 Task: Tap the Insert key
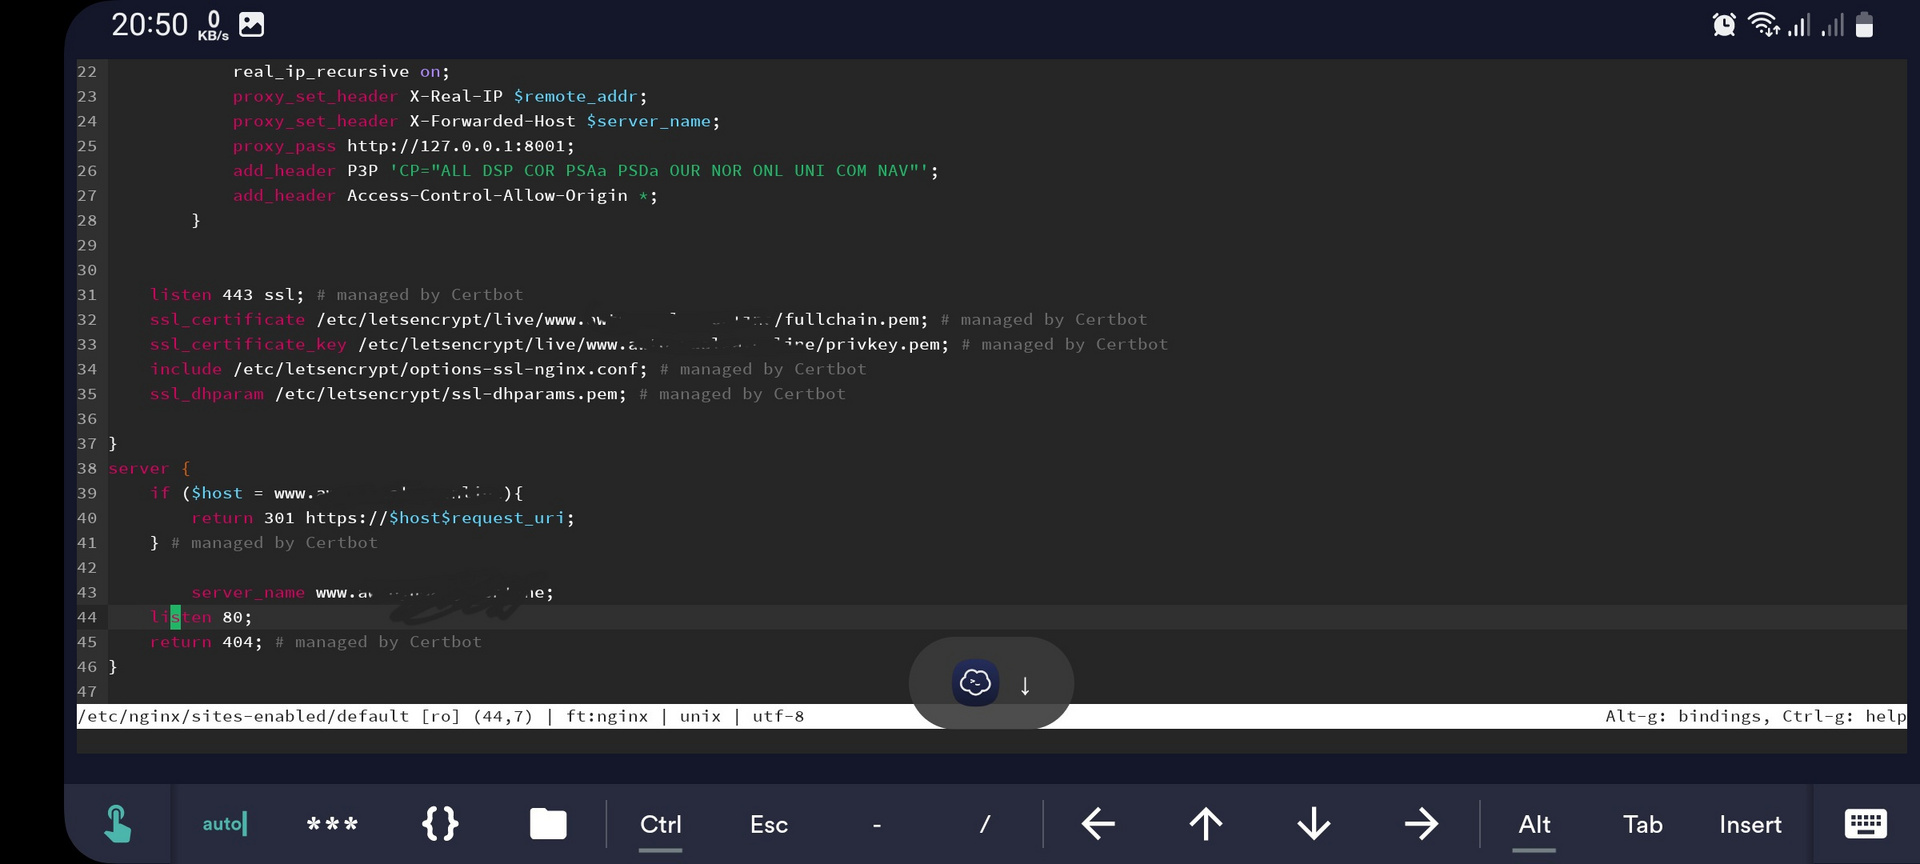pos(1750,825)
